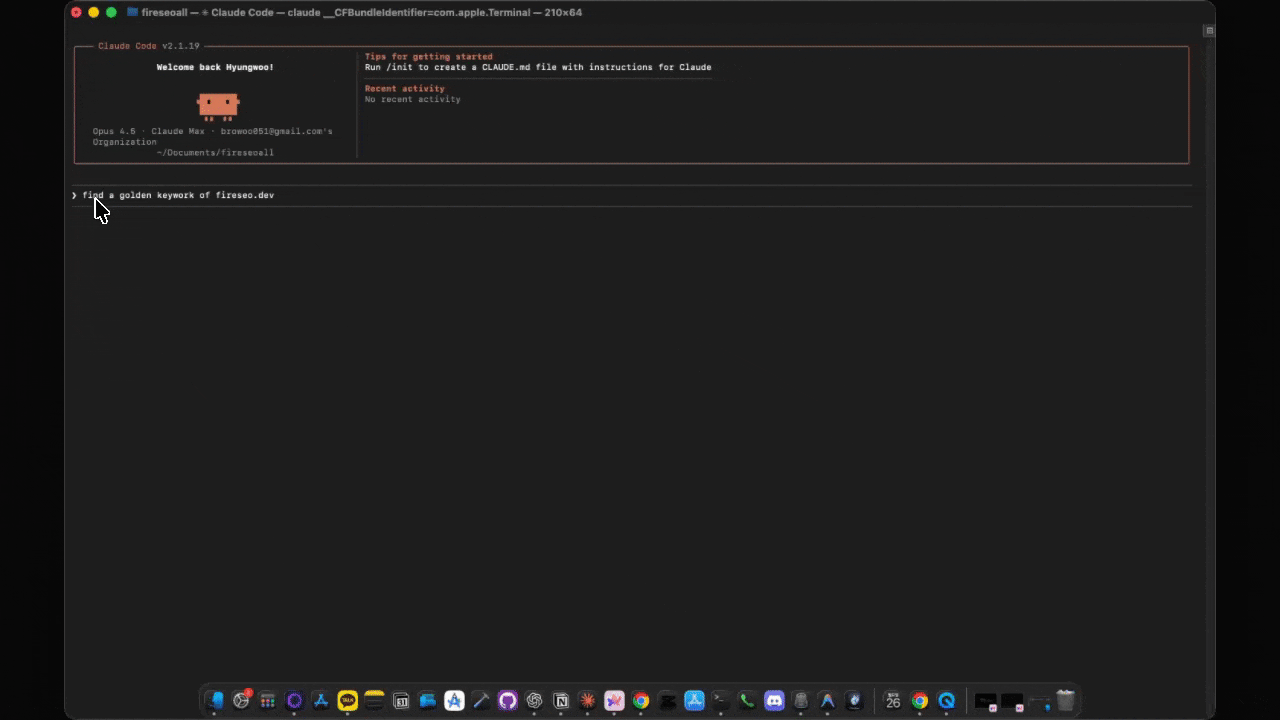
Task: Open the Notes app in dock
Action: pyautogui.click(x=374, y=700)
